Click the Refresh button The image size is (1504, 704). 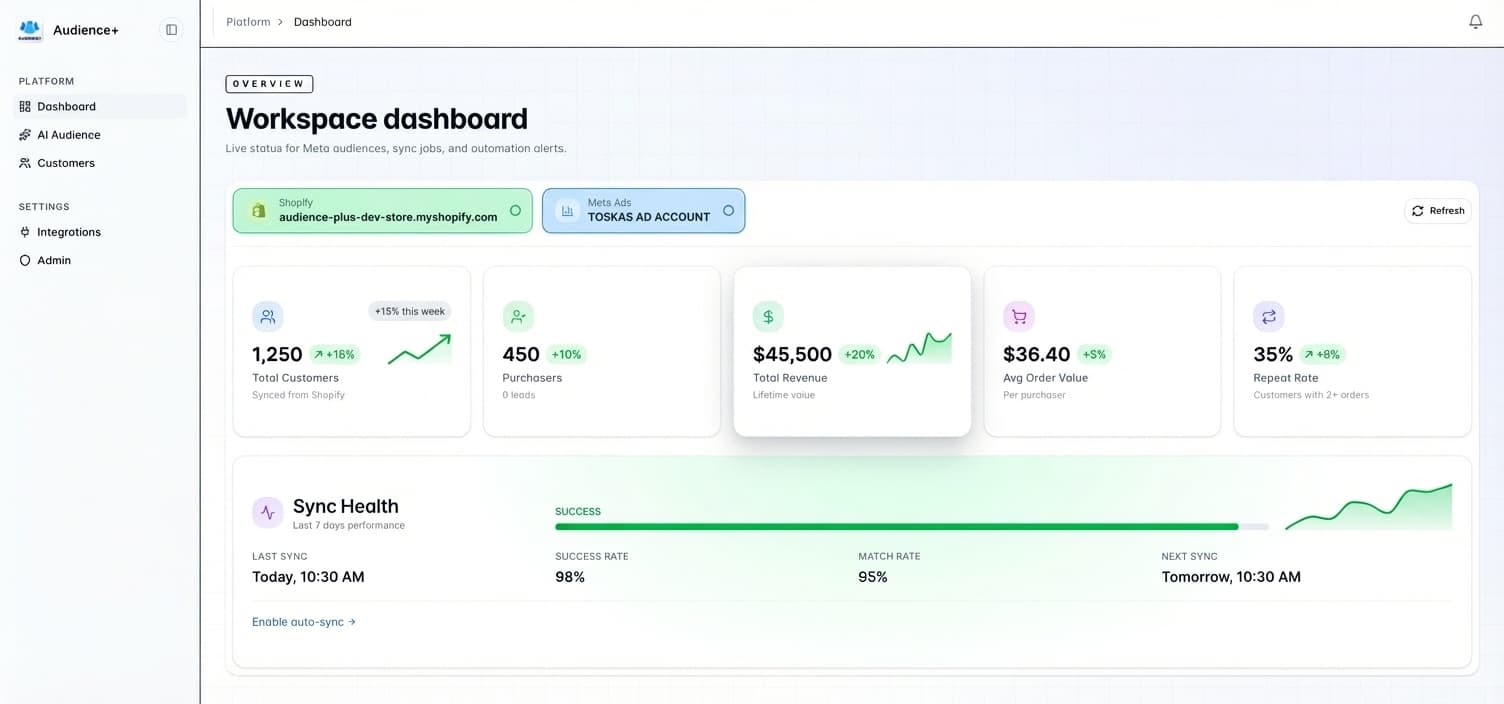click(x=1438, y=210)
